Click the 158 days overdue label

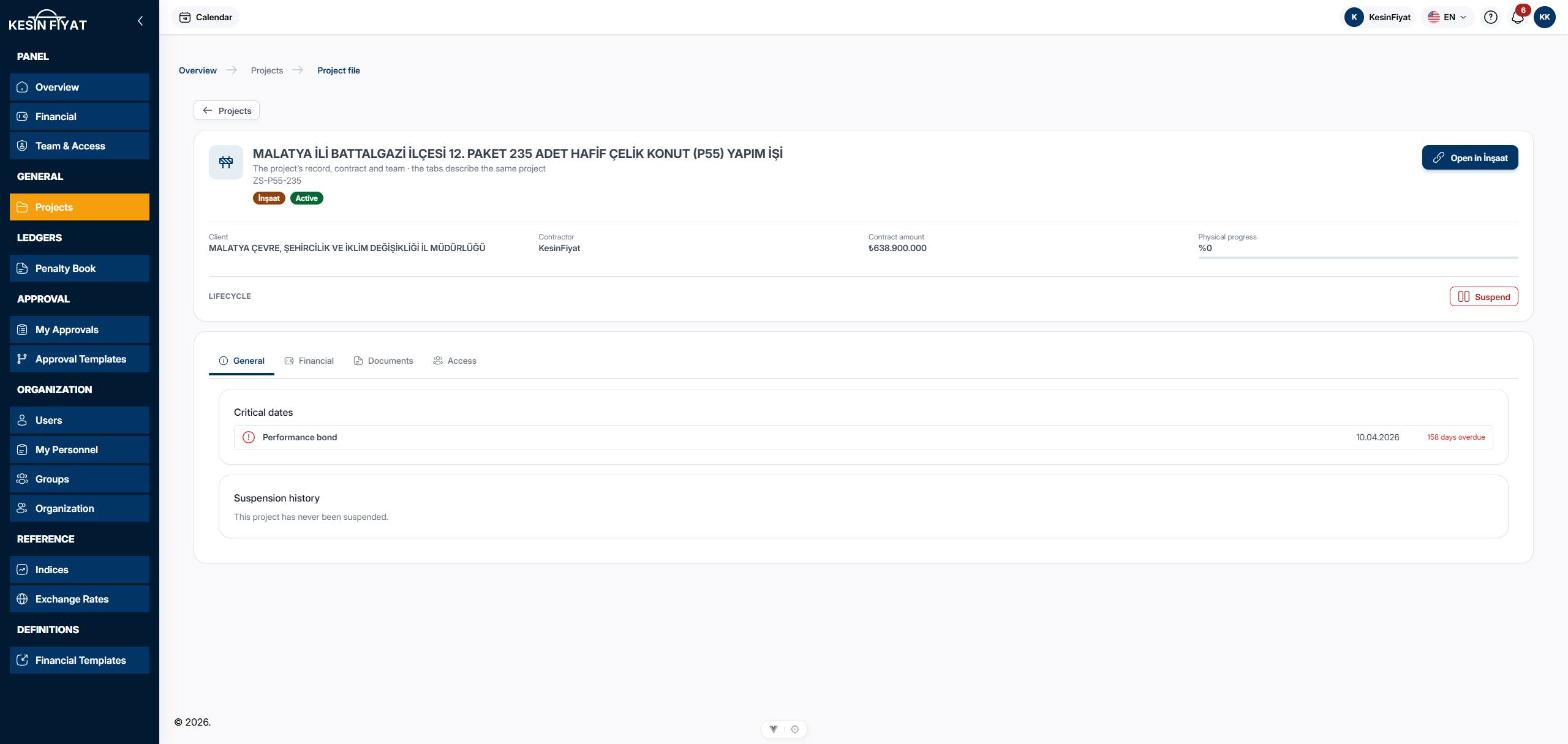point(1456,437)
